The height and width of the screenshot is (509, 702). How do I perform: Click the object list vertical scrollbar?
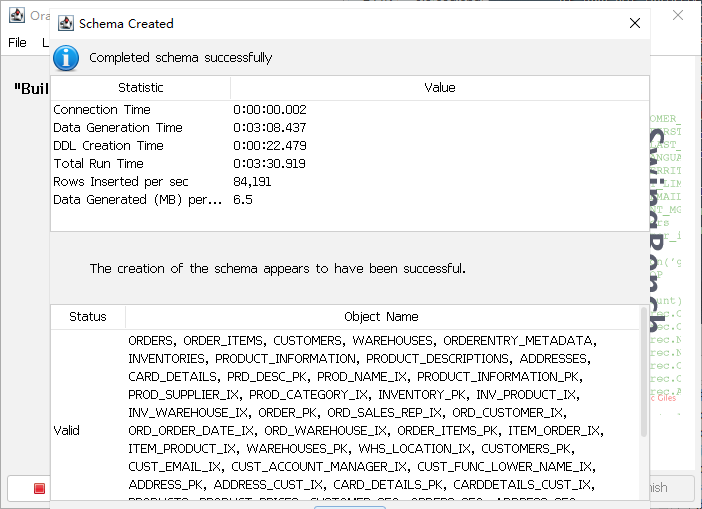pyautogui.click(x=643, y=380)
